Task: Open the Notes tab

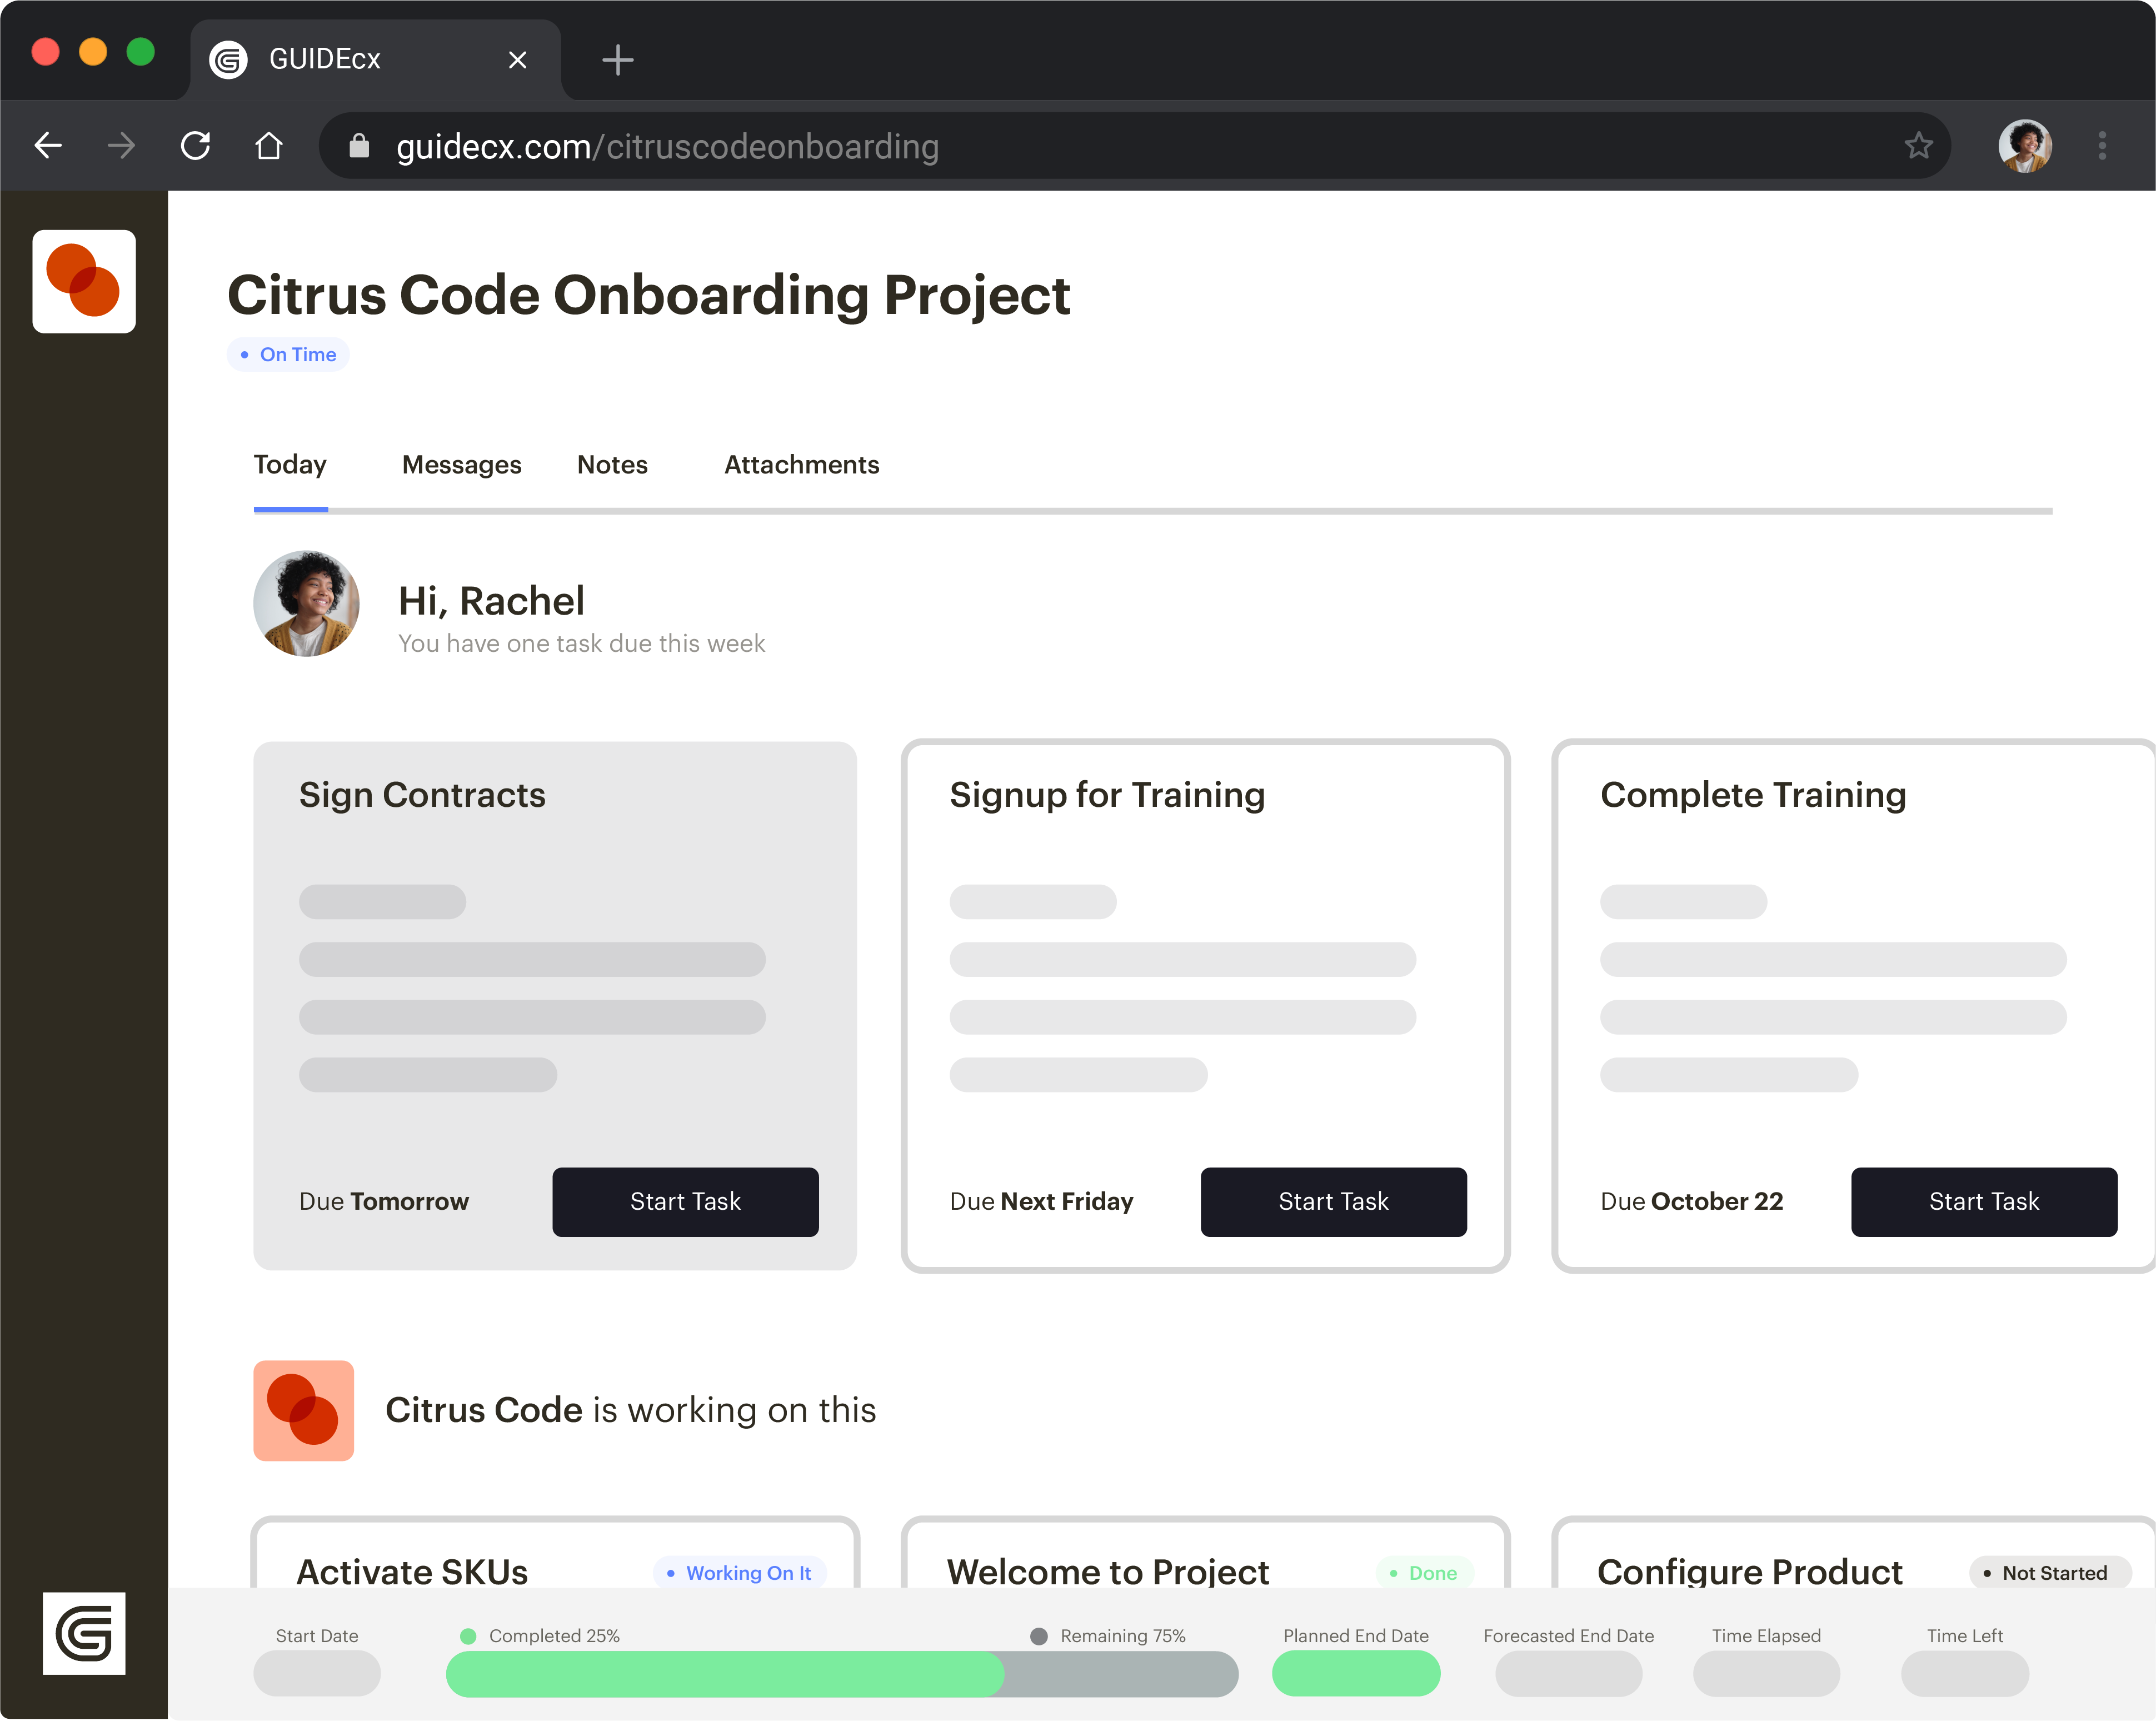Action: (612, 465)
